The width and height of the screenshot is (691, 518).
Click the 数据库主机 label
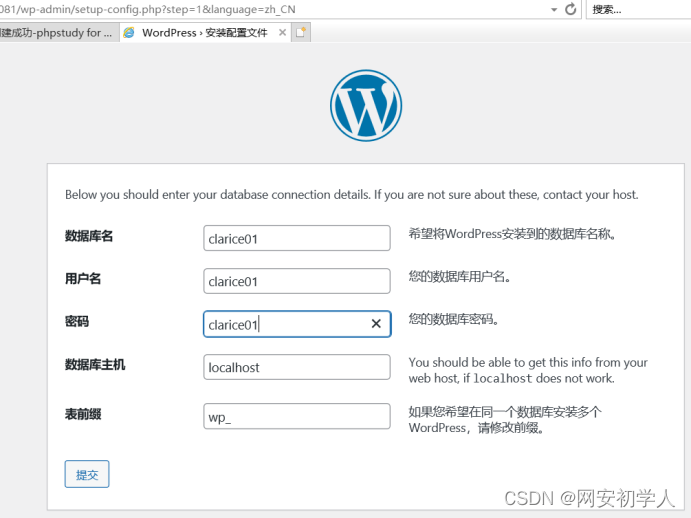(95, 365)
